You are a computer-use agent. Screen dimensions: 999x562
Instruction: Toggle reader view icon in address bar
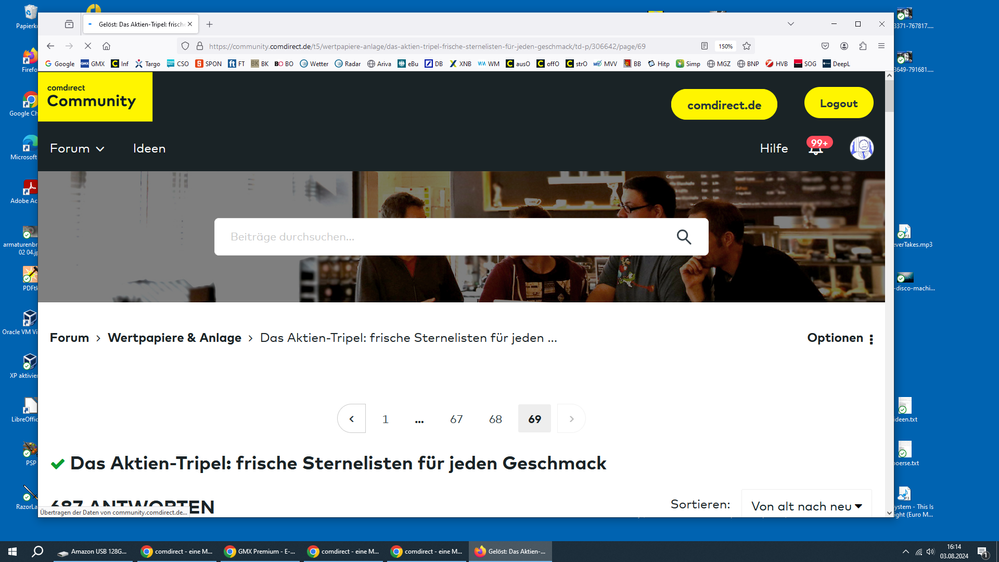coord(704,46)
